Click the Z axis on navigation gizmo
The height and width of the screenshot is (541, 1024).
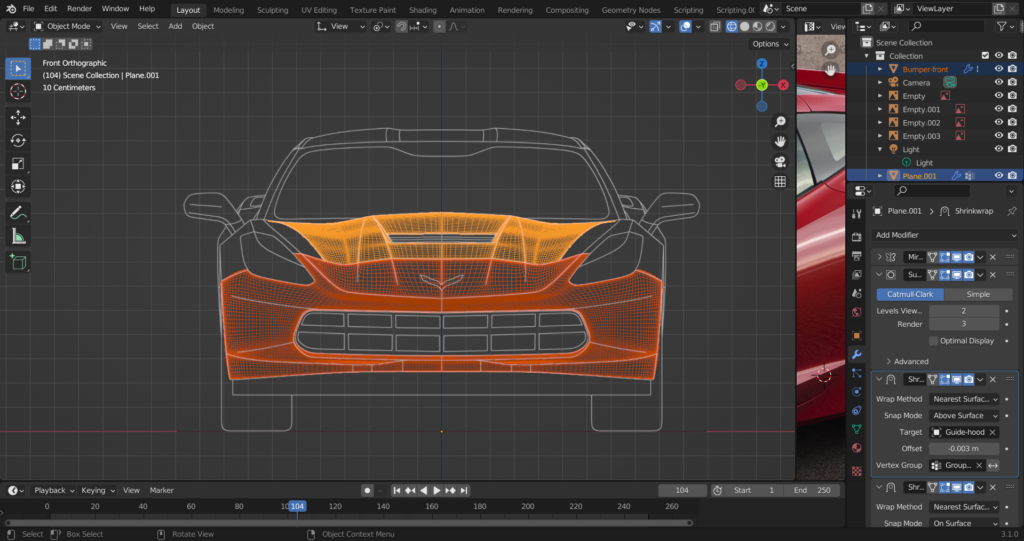[761, 63]
